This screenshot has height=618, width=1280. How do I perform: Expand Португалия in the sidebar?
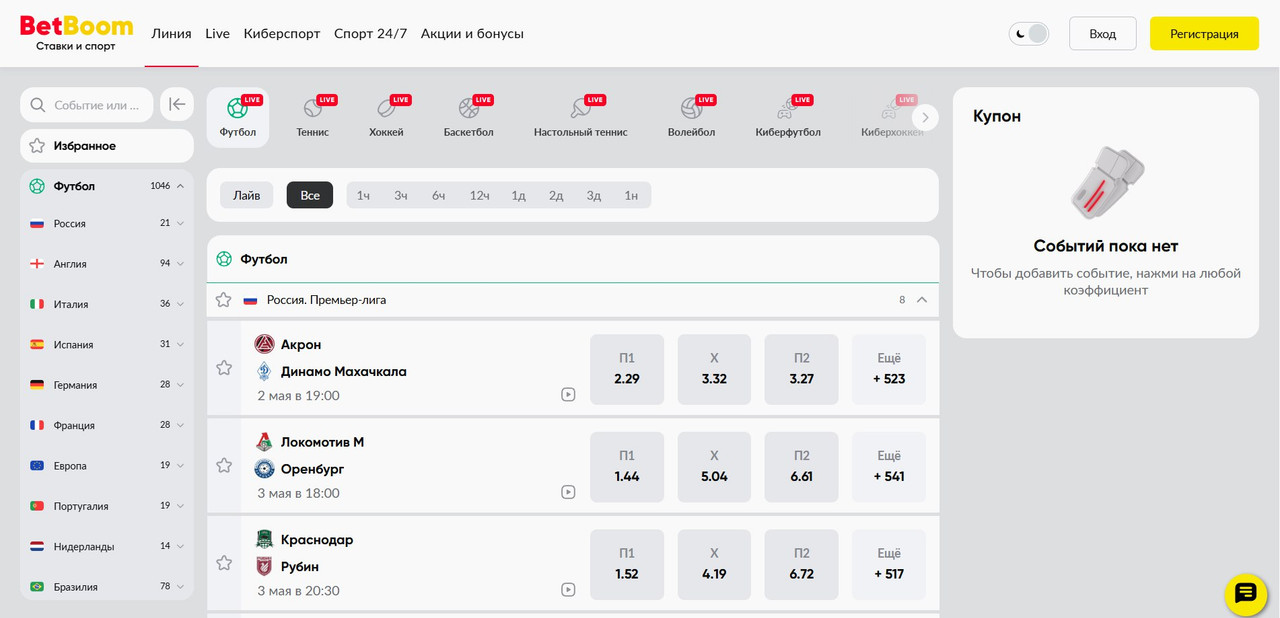coord(107,506)
